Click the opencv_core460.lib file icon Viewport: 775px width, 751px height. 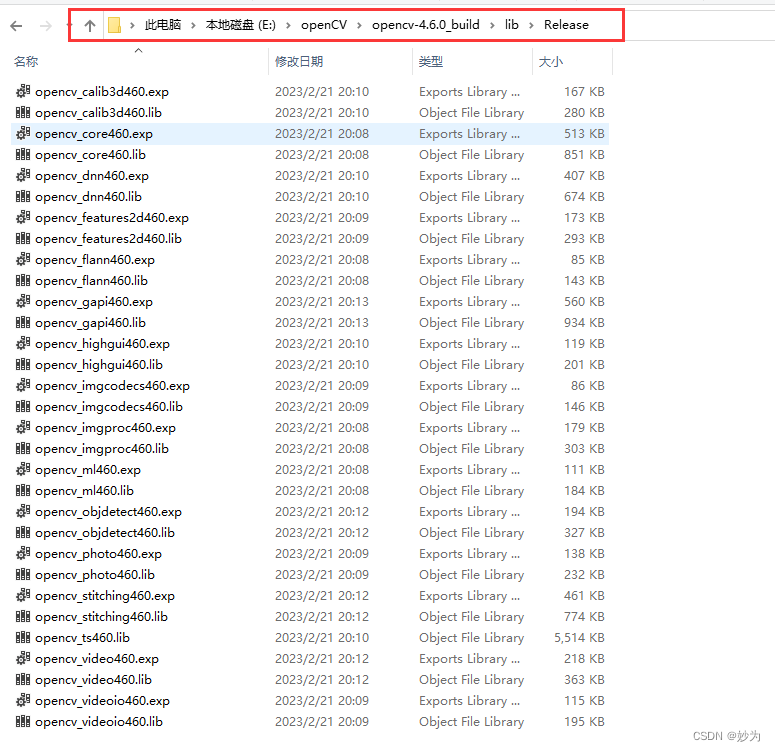[x=23, y=154]
